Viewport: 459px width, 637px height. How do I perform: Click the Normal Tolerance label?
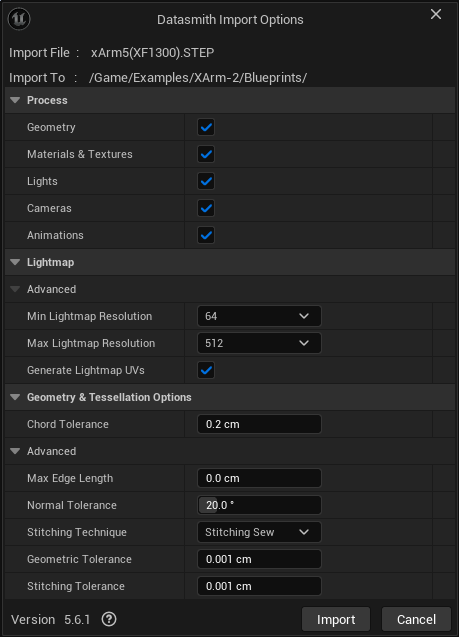point(72,505)
